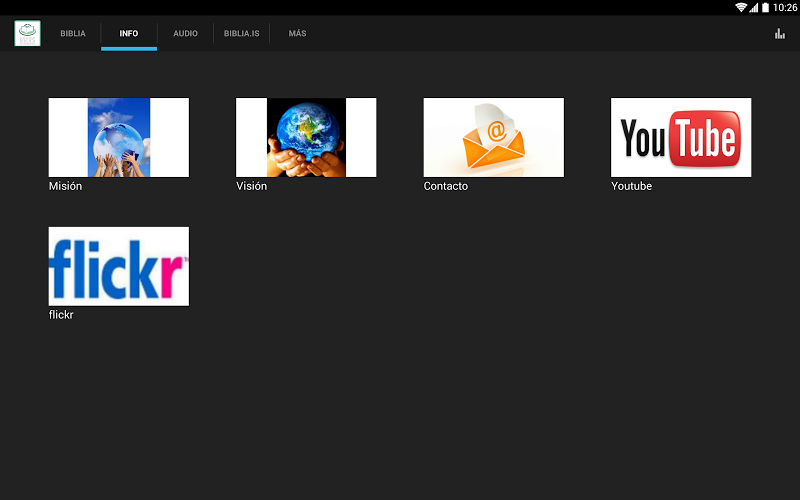This screenshot has width=800, height=500.
Task: Open the Misión globe thumbnail
Action: [x=119, y=138]
